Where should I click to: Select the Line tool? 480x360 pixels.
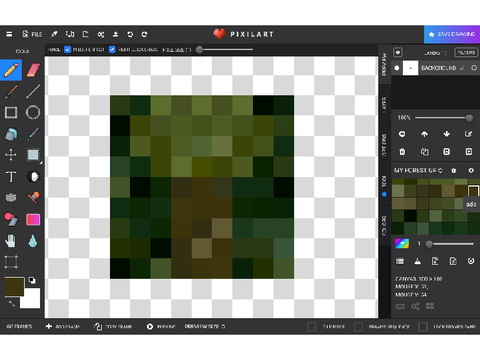tap(33, 91)
